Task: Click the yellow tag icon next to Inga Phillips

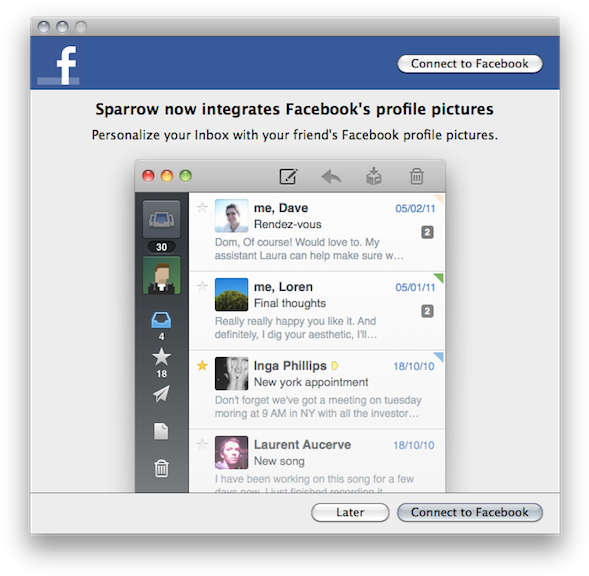Action: point(335,366)
